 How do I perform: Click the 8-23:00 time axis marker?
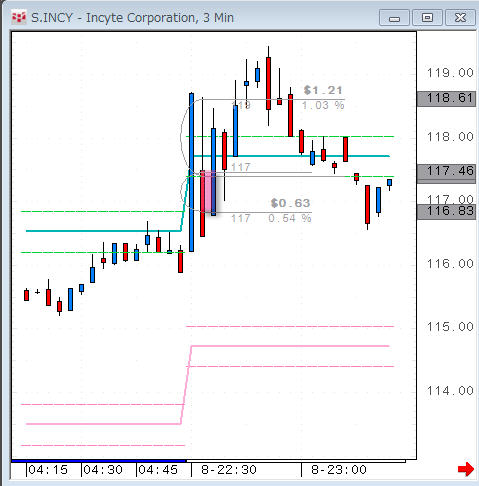coord(339,470)
